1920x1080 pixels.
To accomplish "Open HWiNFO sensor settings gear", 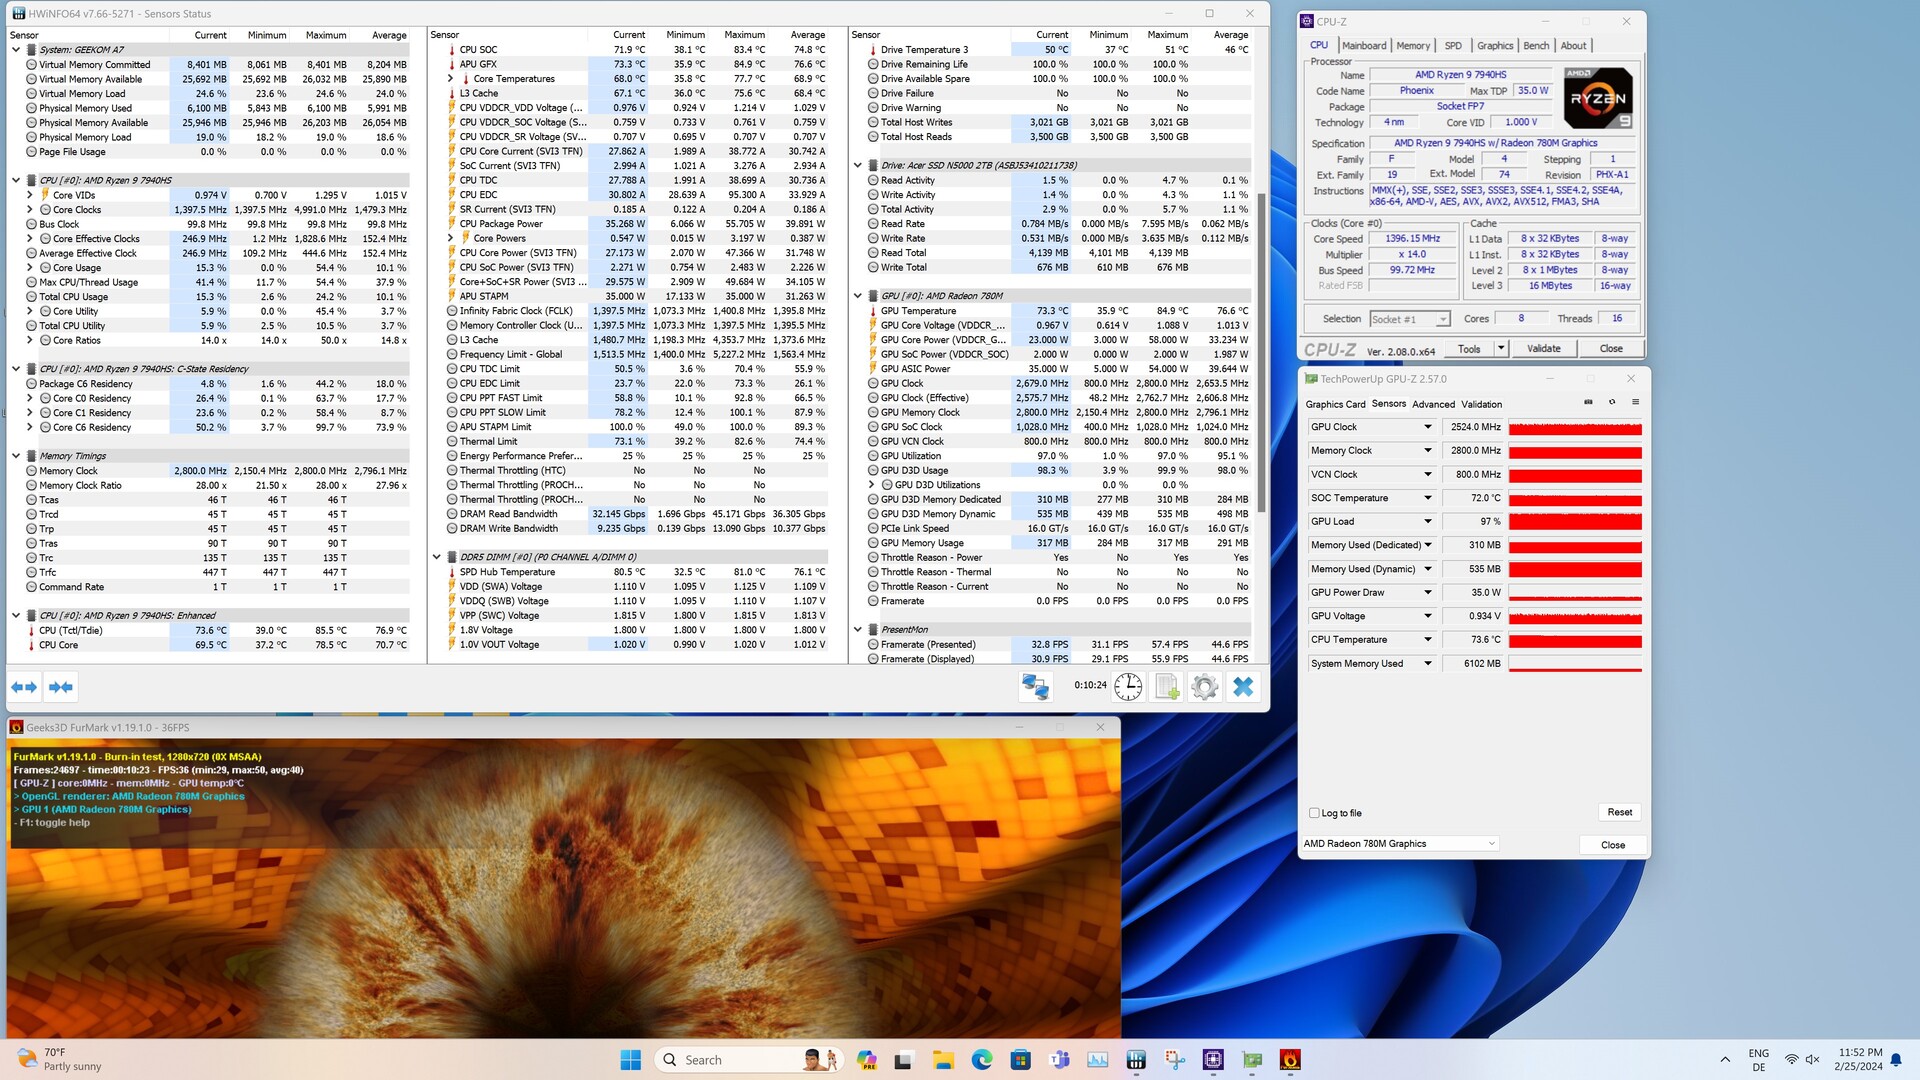I will click(x=1205, y=687).
